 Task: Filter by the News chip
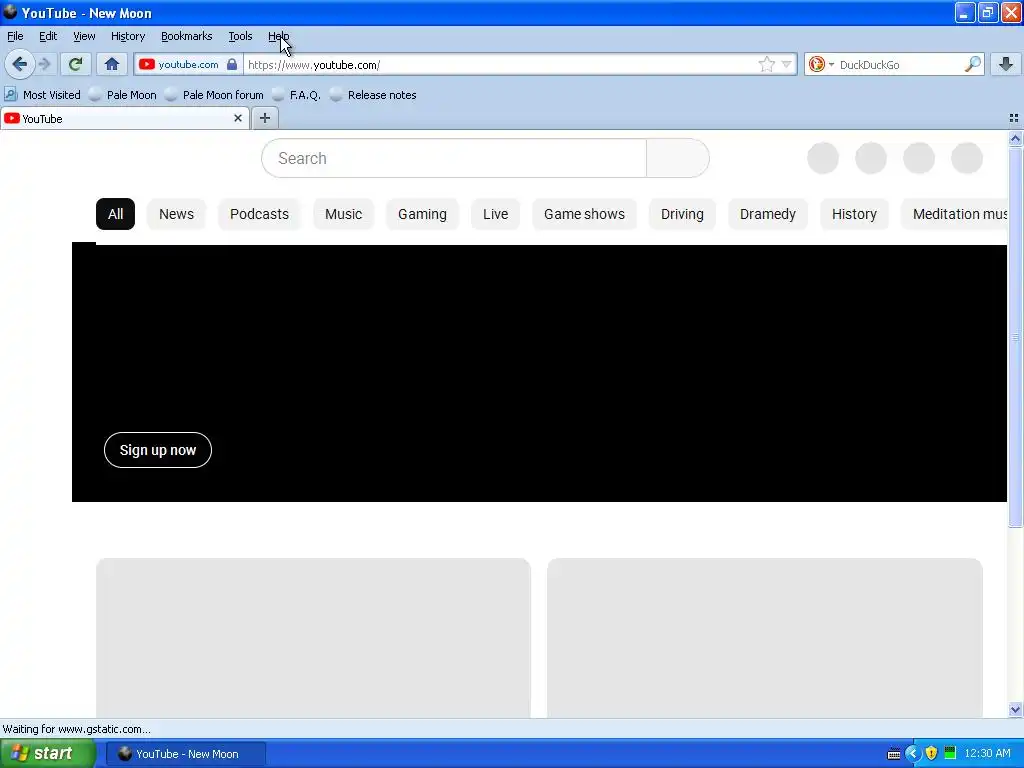tap(176, 214)
